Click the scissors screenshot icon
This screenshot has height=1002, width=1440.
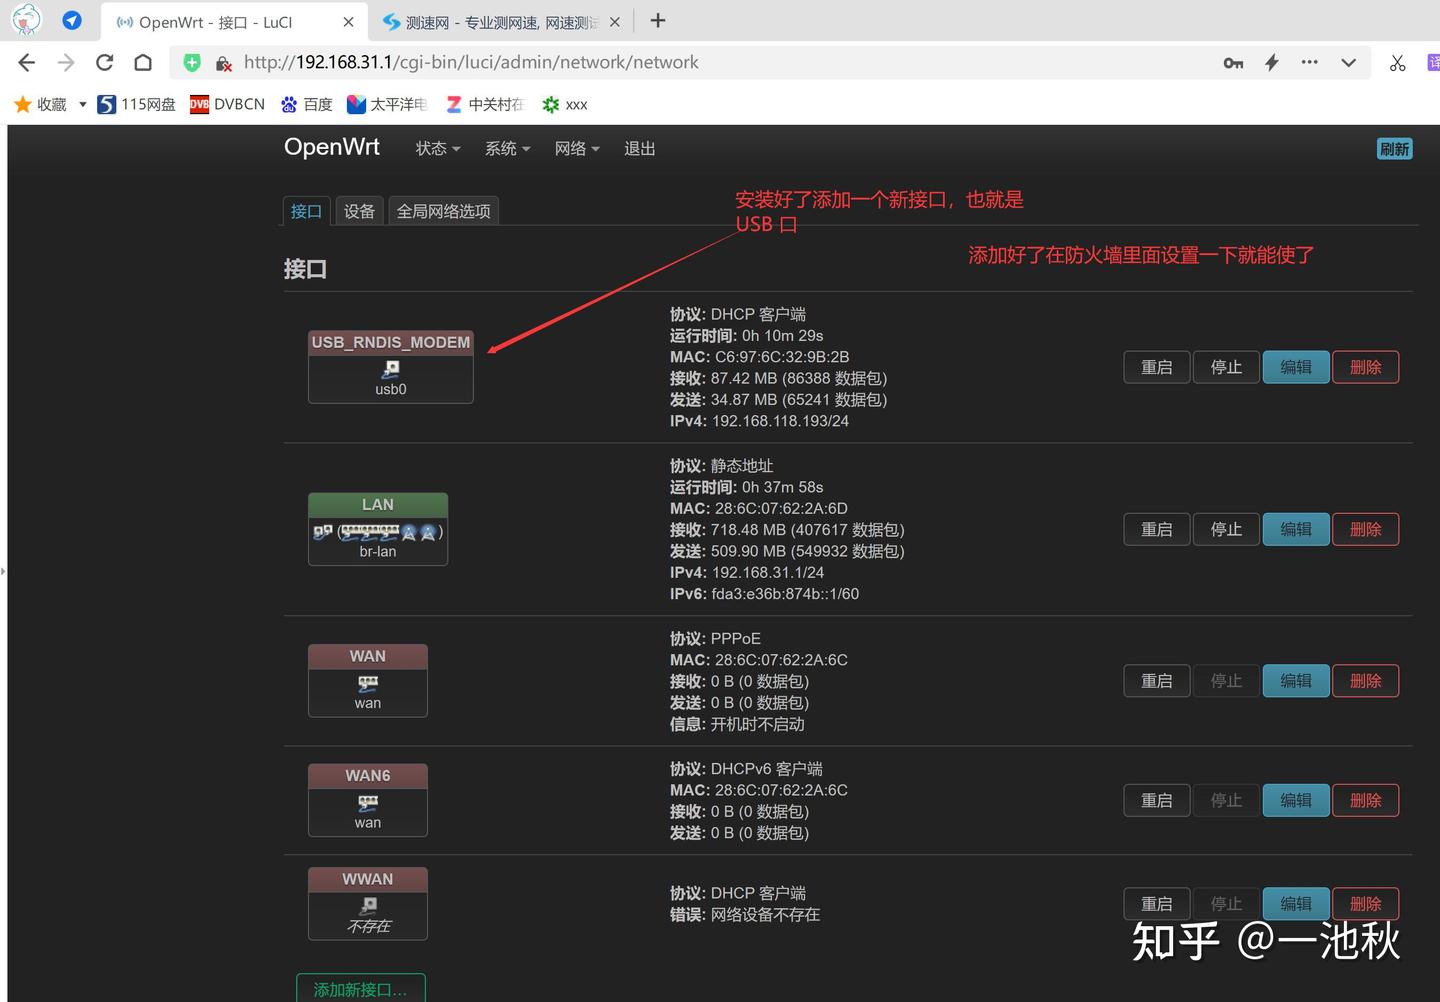coord(1397,62)
